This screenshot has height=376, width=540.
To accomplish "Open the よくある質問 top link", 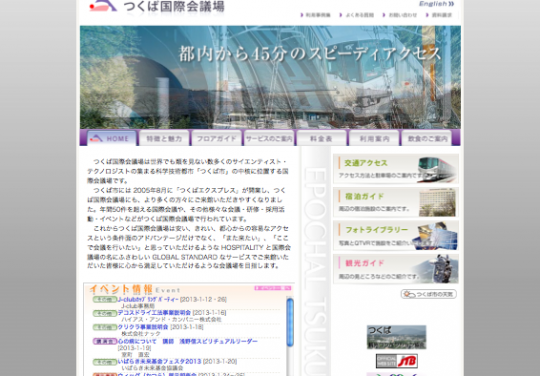I will pyautogui.click(x=357, y=15).
